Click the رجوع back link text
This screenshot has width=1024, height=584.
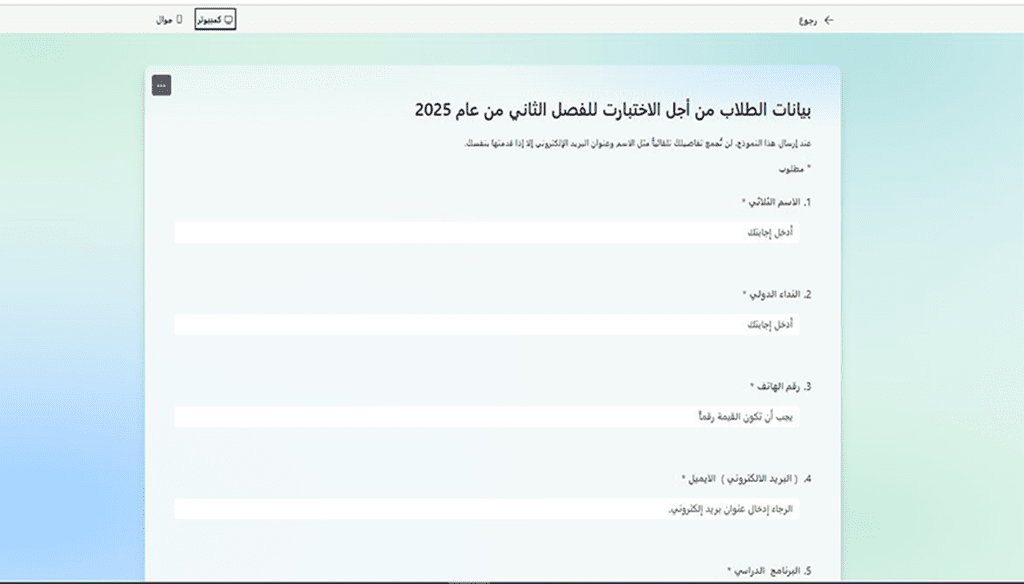[x=808, y=20]
